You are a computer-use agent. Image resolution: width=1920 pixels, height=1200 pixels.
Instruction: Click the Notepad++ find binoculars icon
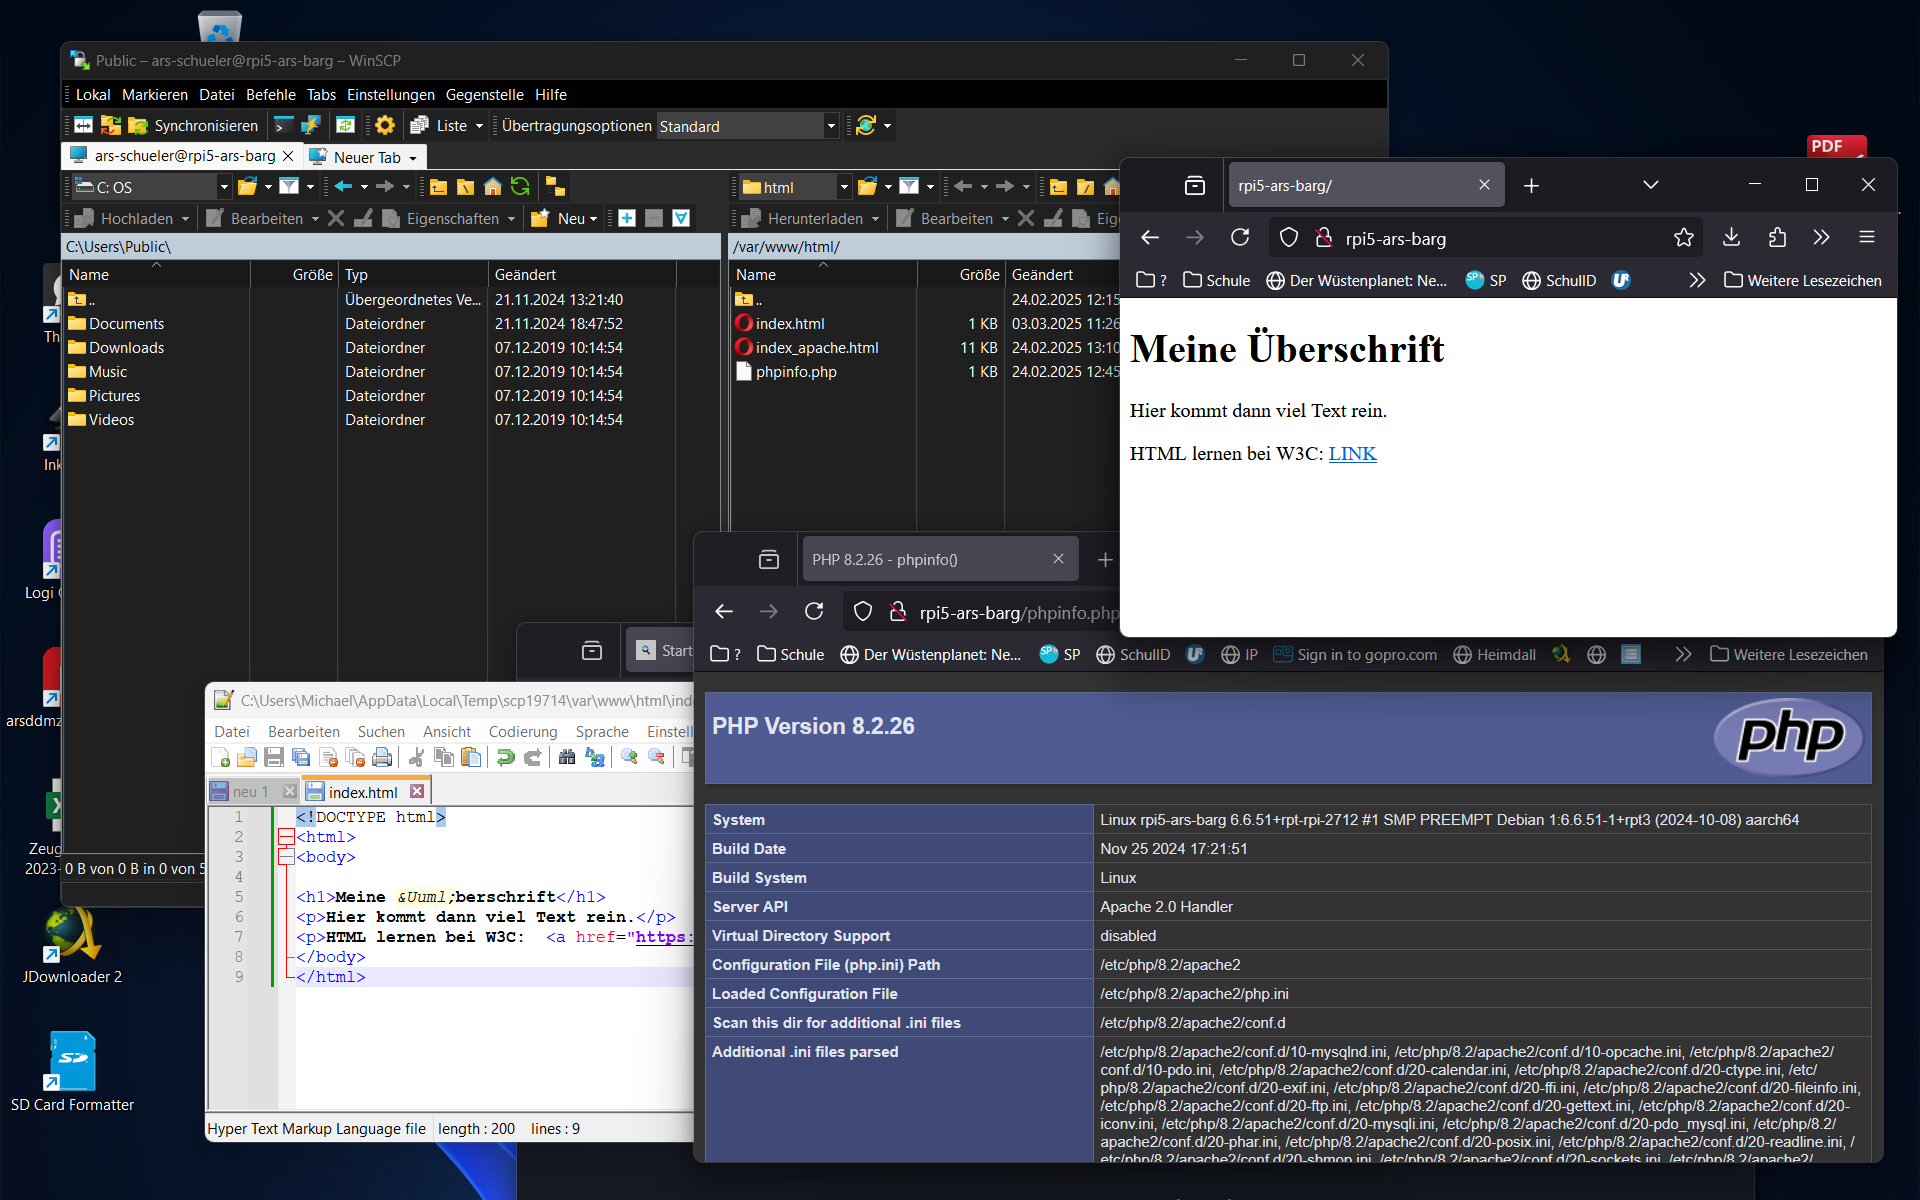[567, 758]
